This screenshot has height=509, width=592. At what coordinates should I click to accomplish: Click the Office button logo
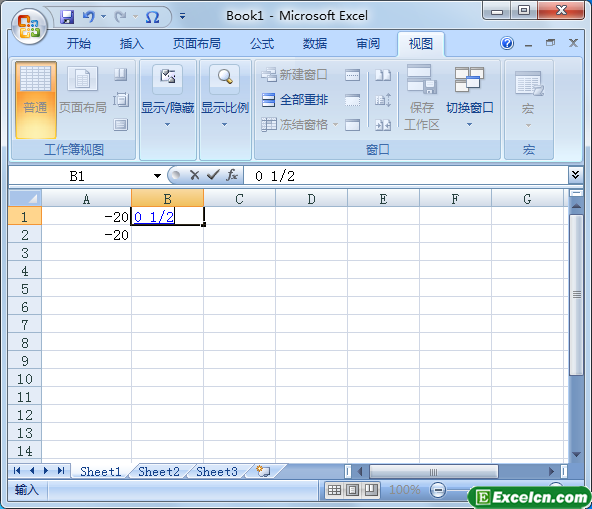click(29, 27)
